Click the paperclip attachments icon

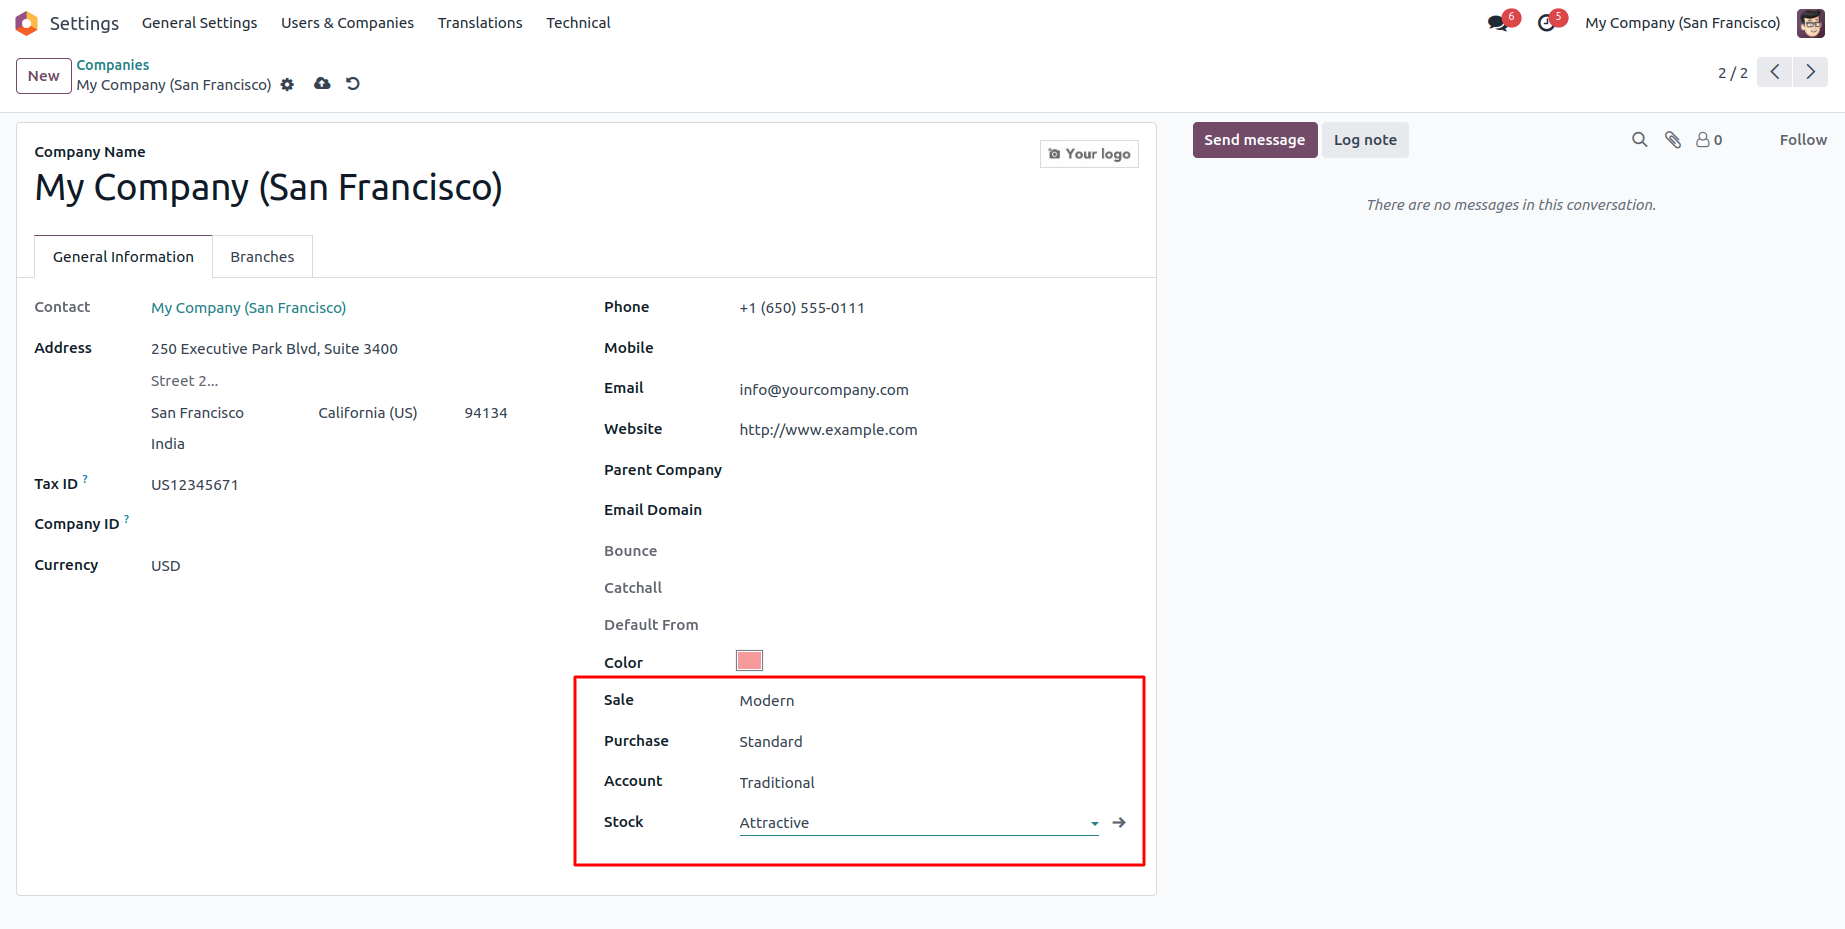tap(1673, 140)
